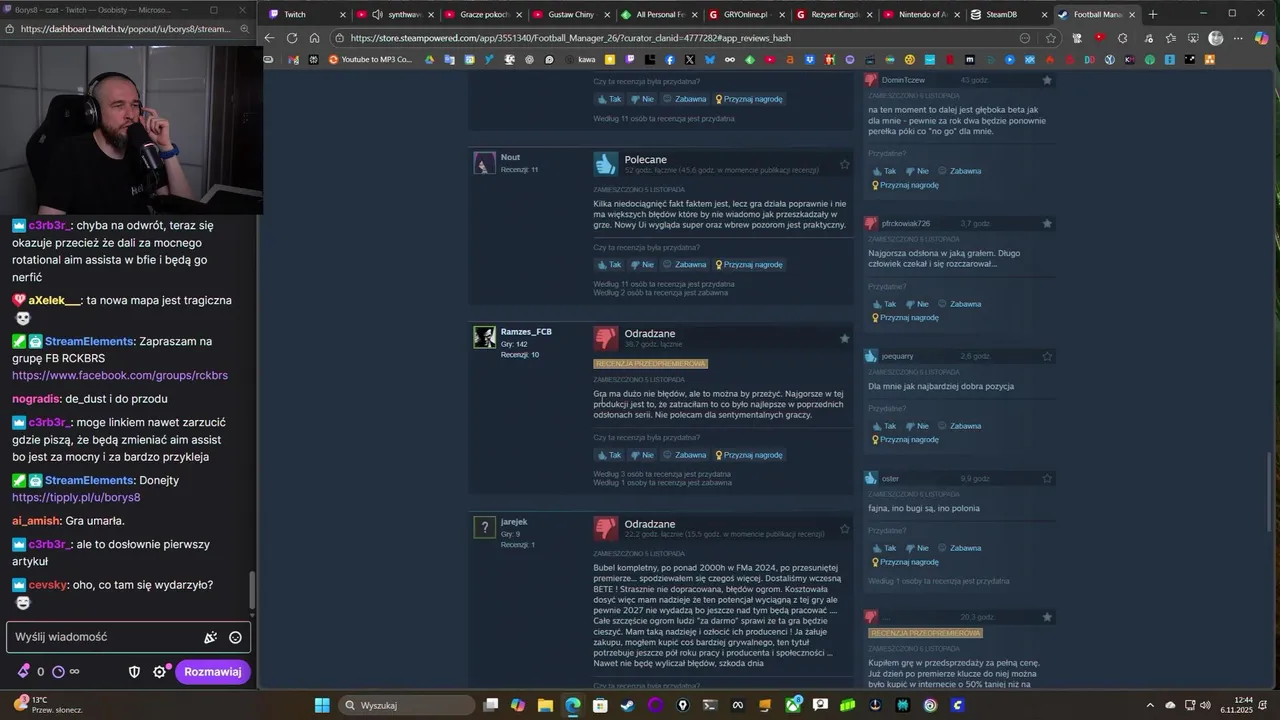Click the store.steampowered.com address bar

tap(696, 38)
